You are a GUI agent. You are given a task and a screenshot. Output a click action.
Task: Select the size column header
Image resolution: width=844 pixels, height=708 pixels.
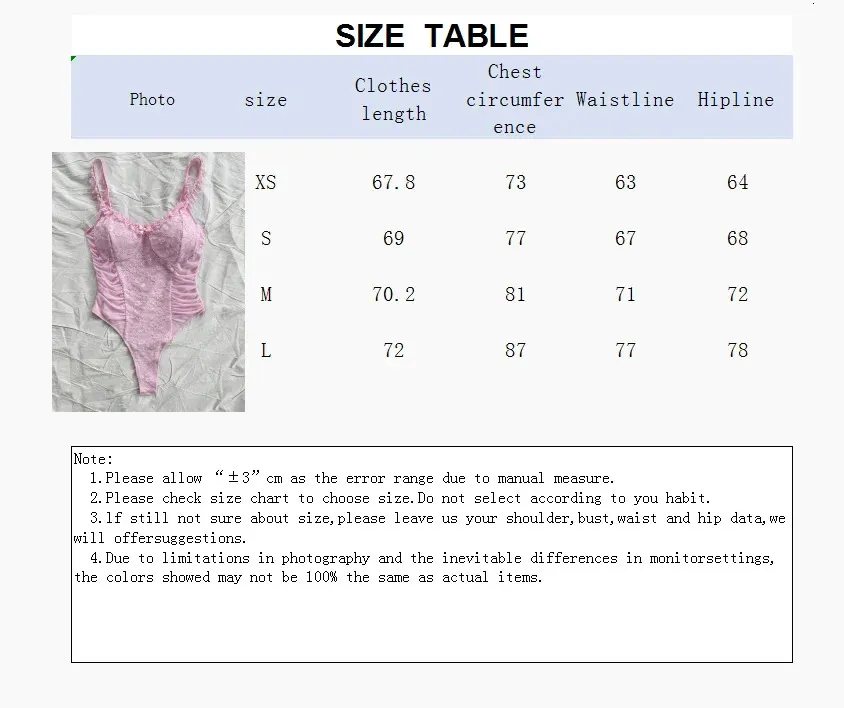coord(265,99)
